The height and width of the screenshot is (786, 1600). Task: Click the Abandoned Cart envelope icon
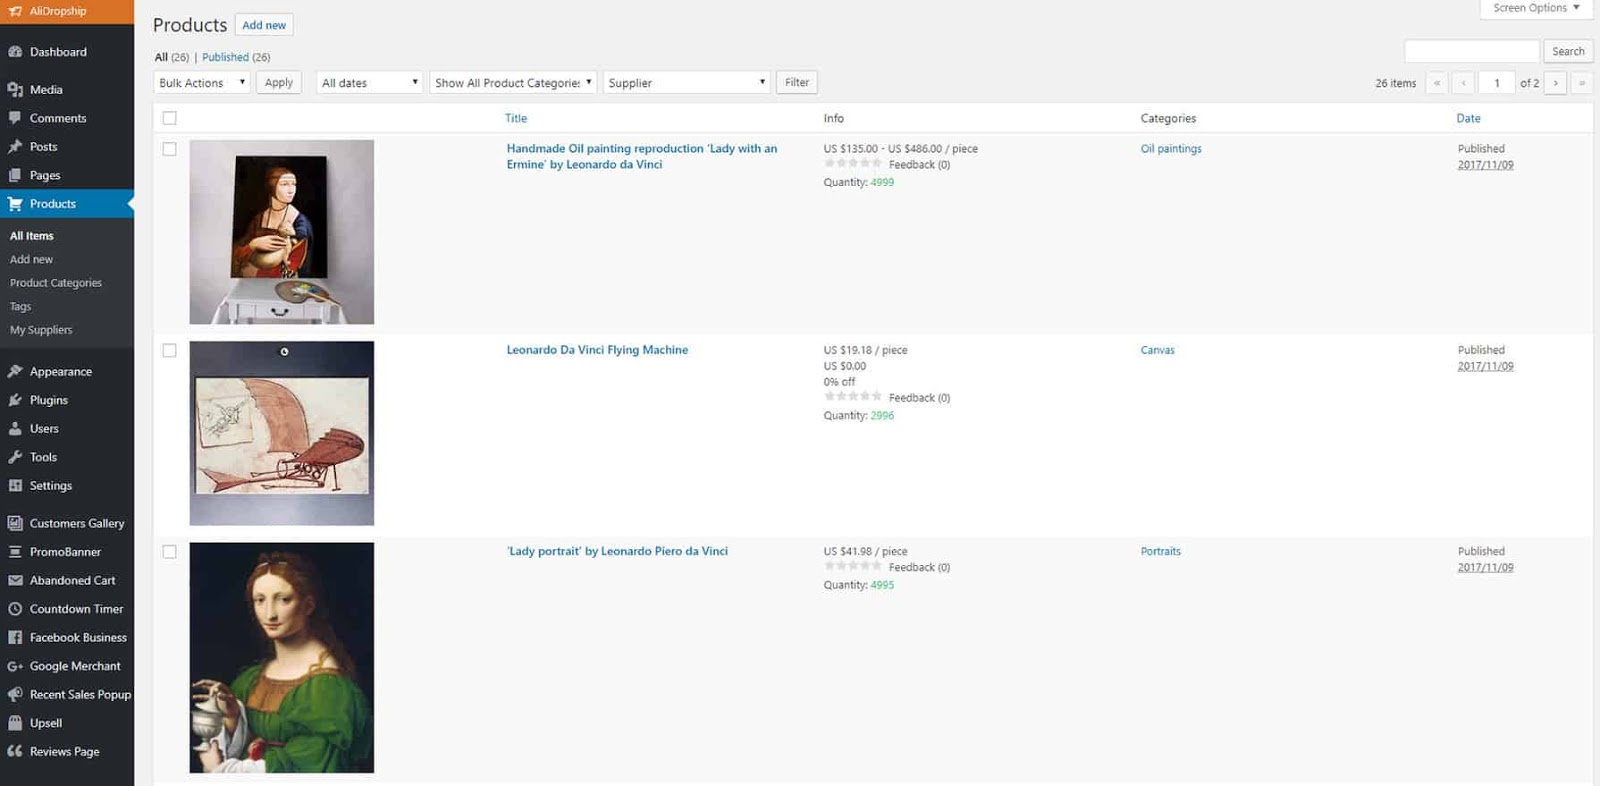[15, 581]
